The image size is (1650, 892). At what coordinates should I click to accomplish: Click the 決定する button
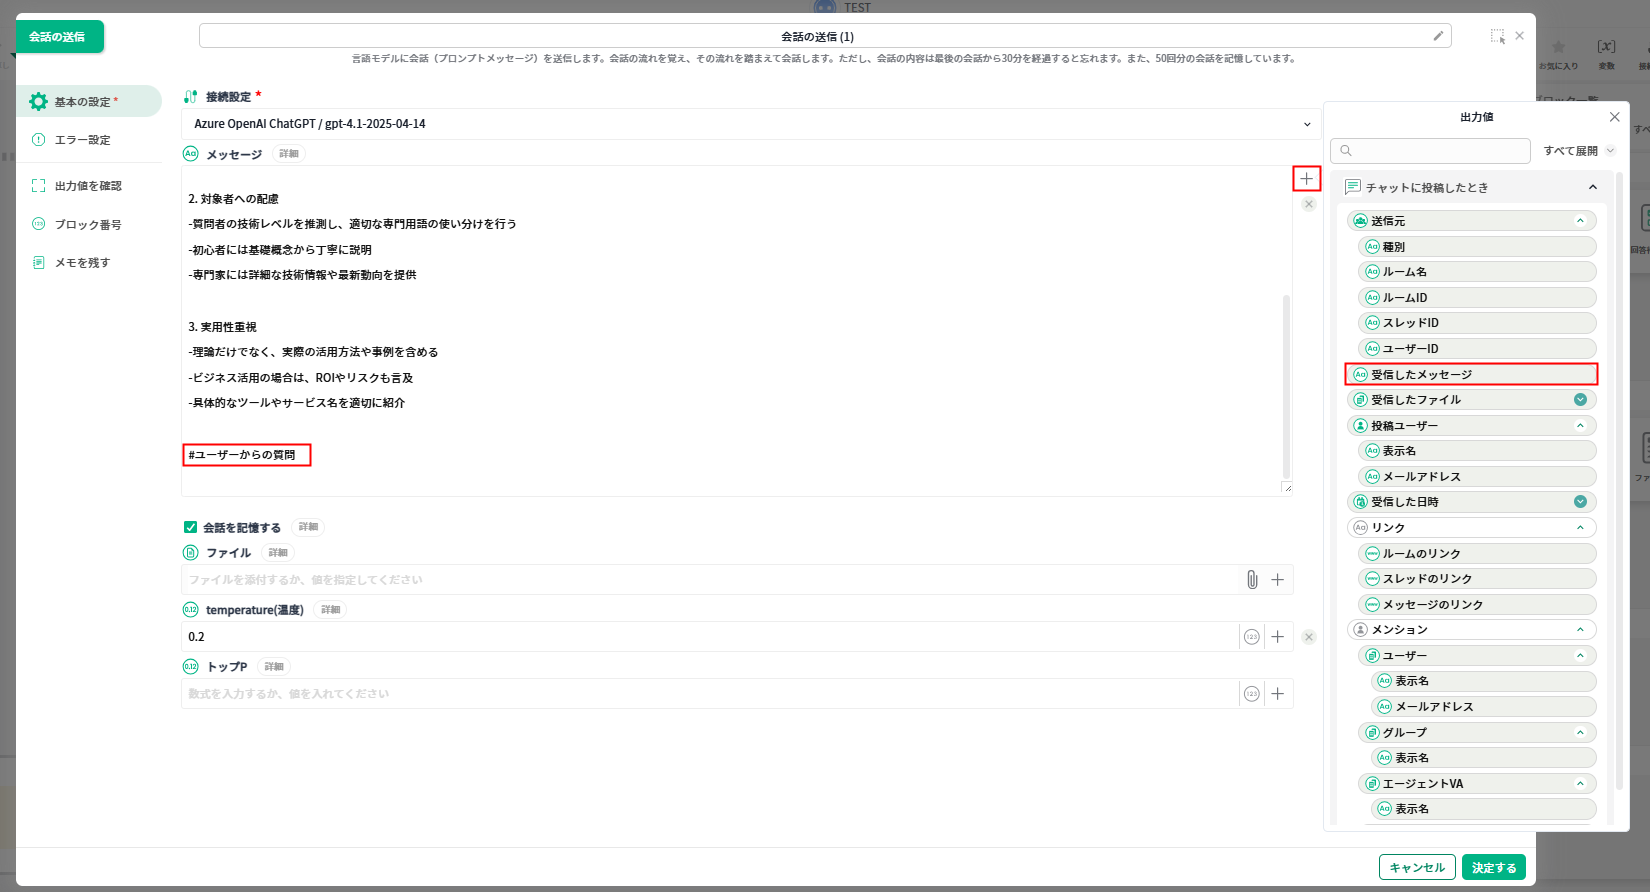[1493, 867]
